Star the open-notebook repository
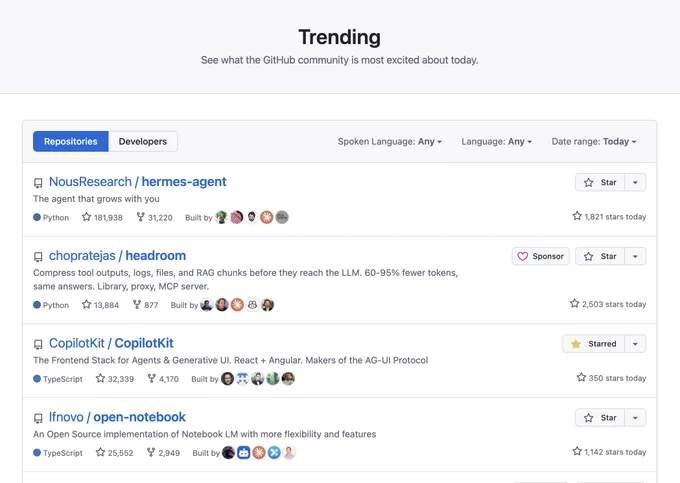This screenshot has height=483, width=680. click(600, 418)
